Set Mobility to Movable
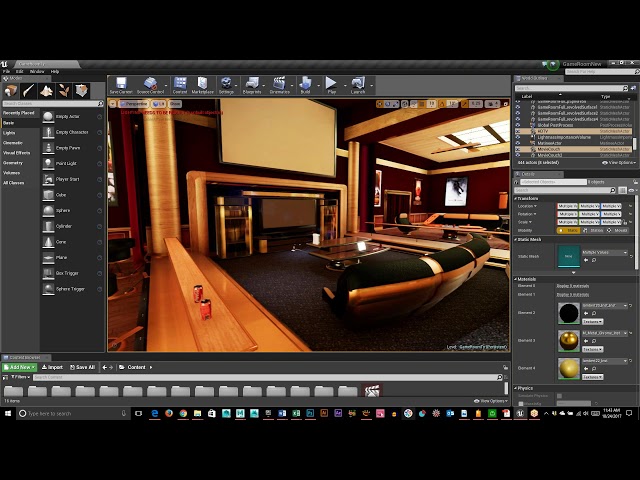 point(618,231)
